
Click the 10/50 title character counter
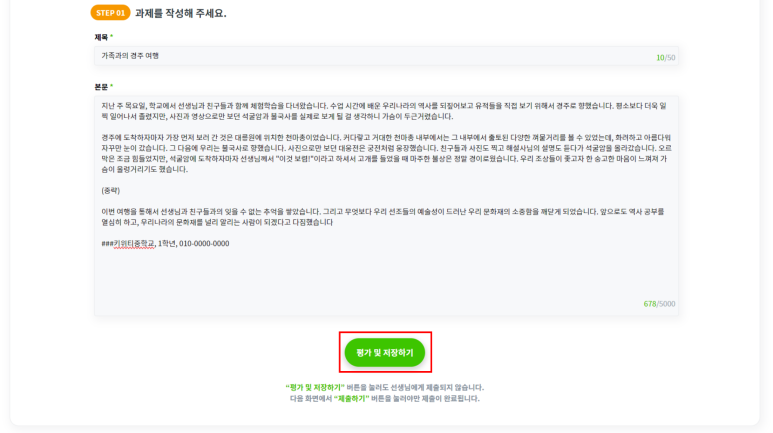[666, 58]
